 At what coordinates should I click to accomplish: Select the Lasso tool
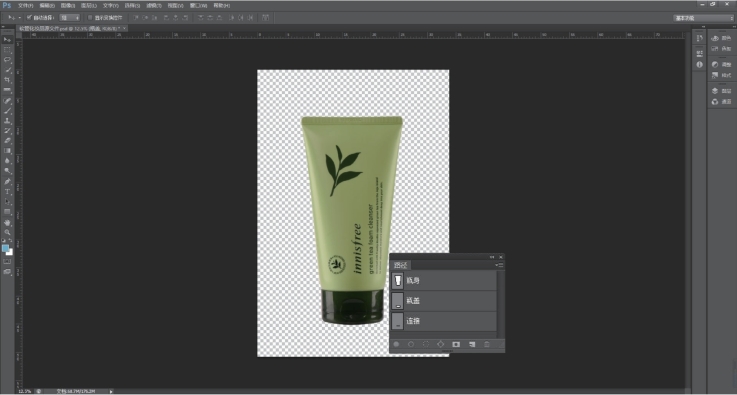7,60
